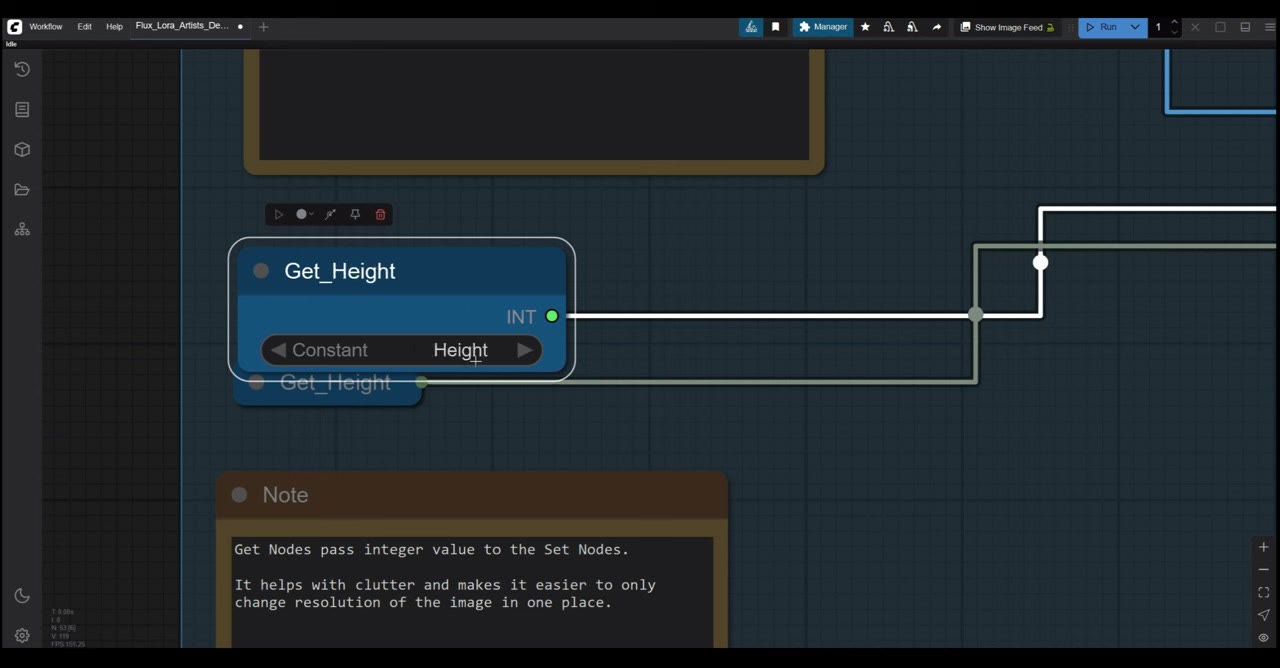
Task: Open the Help menu
Action: (x=114, y=27)
